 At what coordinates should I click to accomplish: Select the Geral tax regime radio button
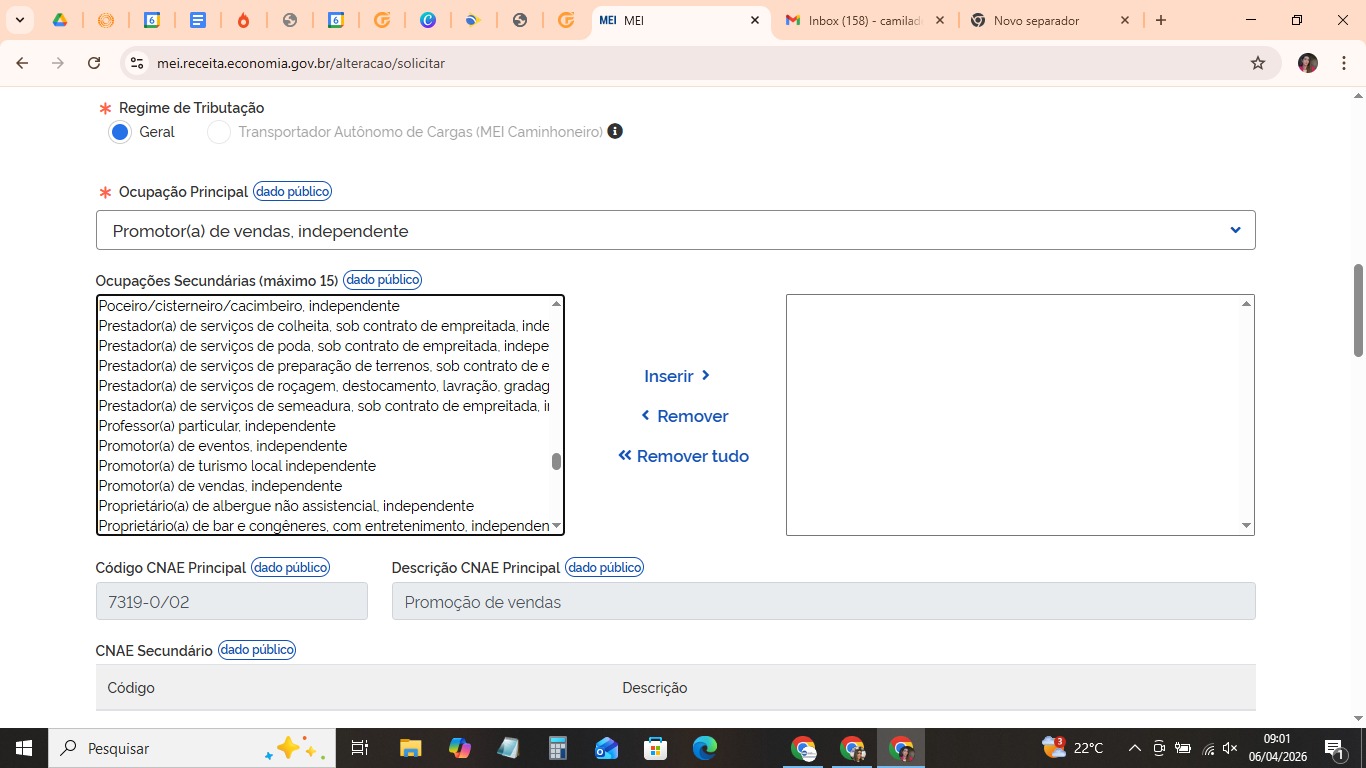[x=120, y=132]
